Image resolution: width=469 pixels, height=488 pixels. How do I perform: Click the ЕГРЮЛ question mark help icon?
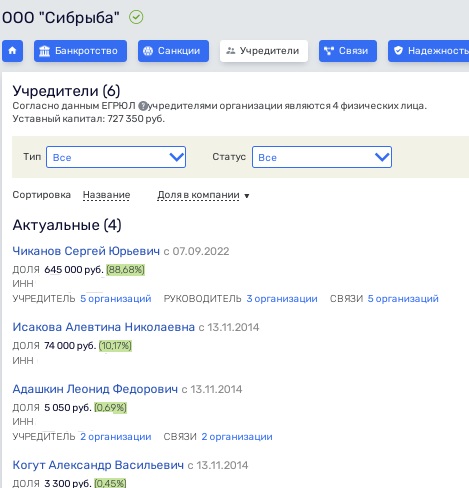point(143,106)
